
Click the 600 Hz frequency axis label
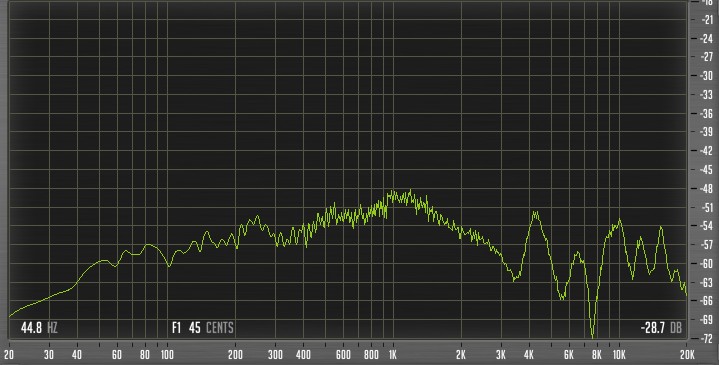343,354
